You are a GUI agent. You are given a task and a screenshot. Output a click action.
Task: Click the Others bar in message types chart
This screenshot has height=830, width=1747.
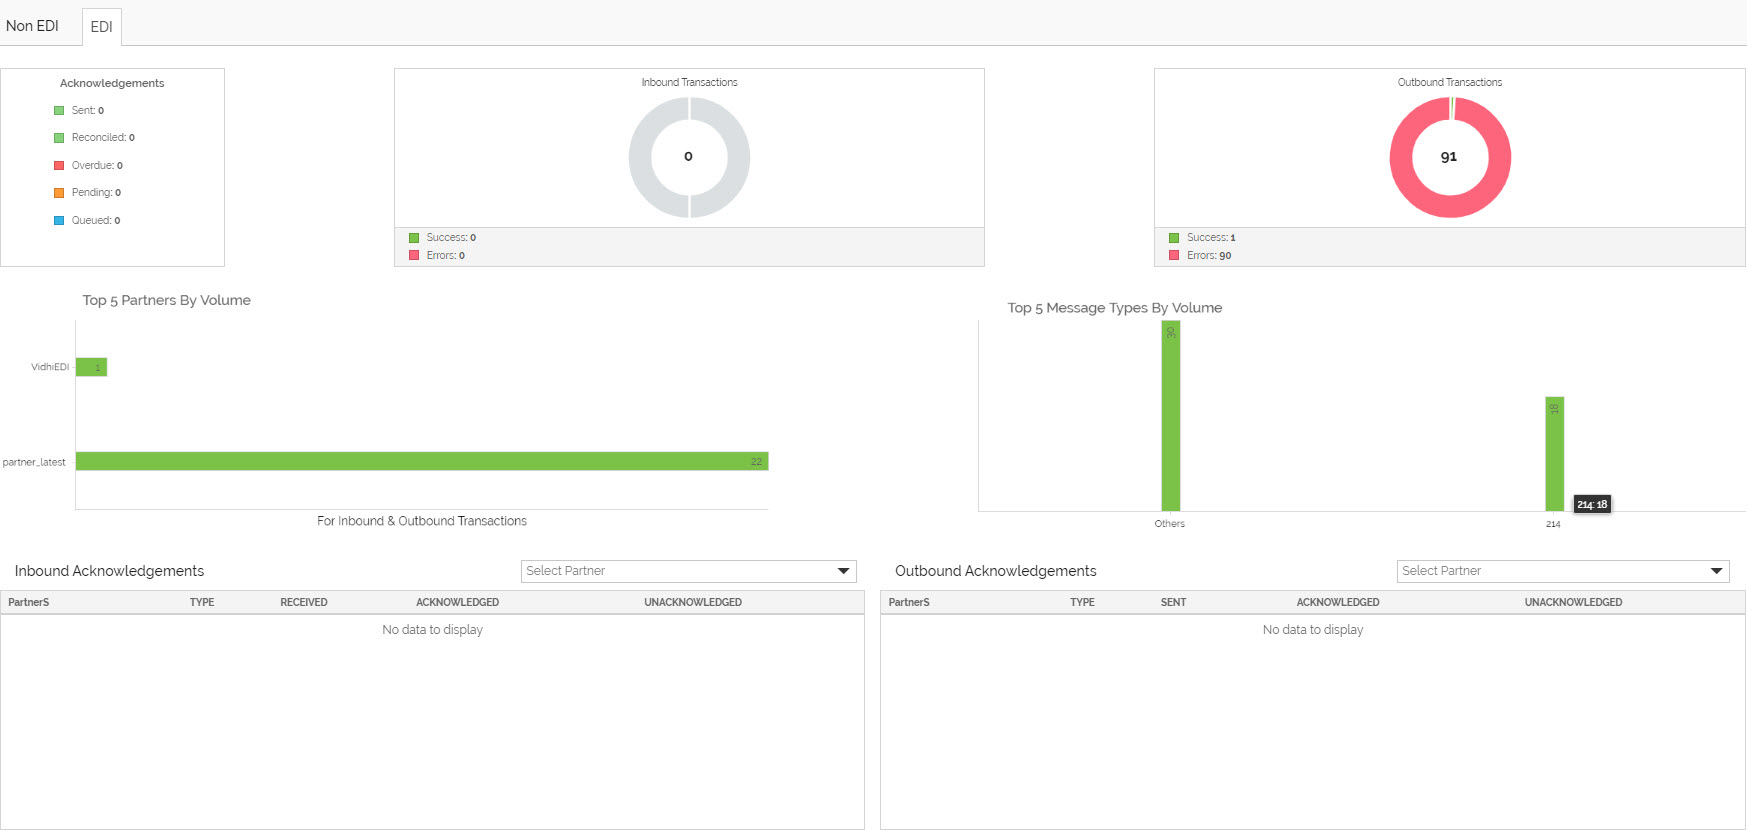(1170, 416)
